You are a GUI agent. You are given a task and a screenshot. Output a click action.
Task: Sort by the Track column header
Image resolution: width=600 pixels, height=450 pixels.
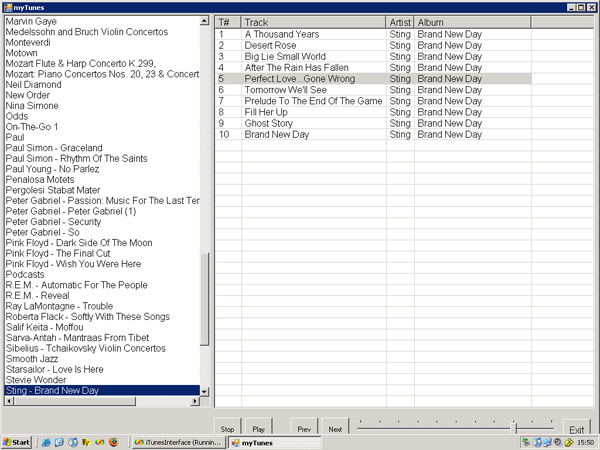(x=313, y=23)
